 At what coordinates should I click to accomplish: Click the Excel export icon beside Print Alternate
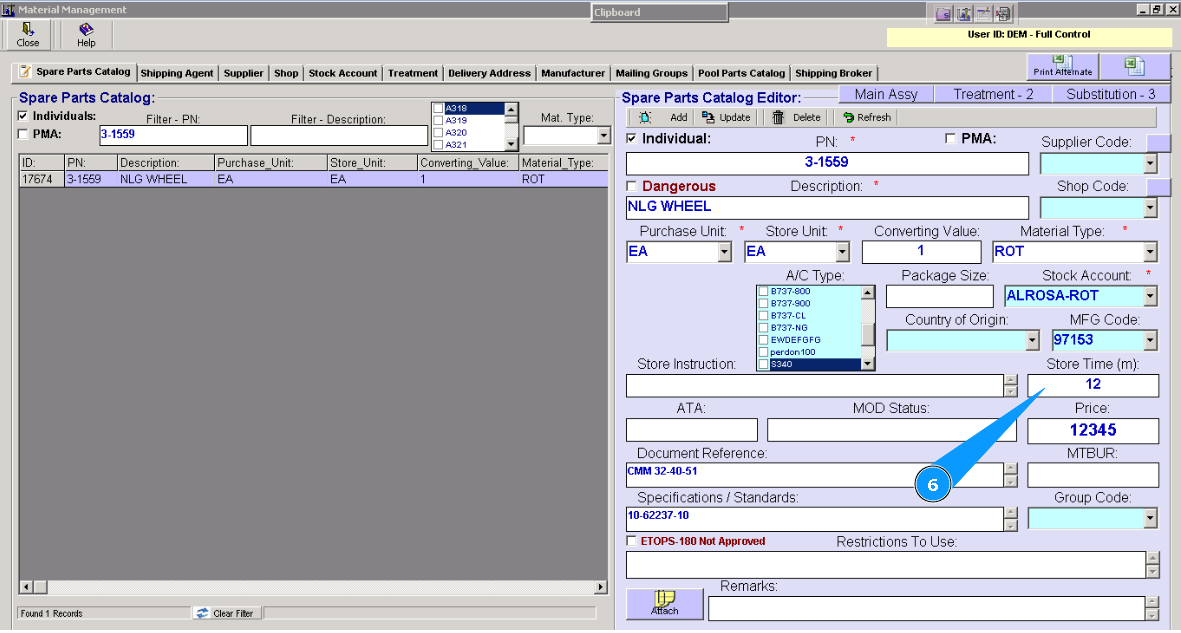tap(1134, 65)
